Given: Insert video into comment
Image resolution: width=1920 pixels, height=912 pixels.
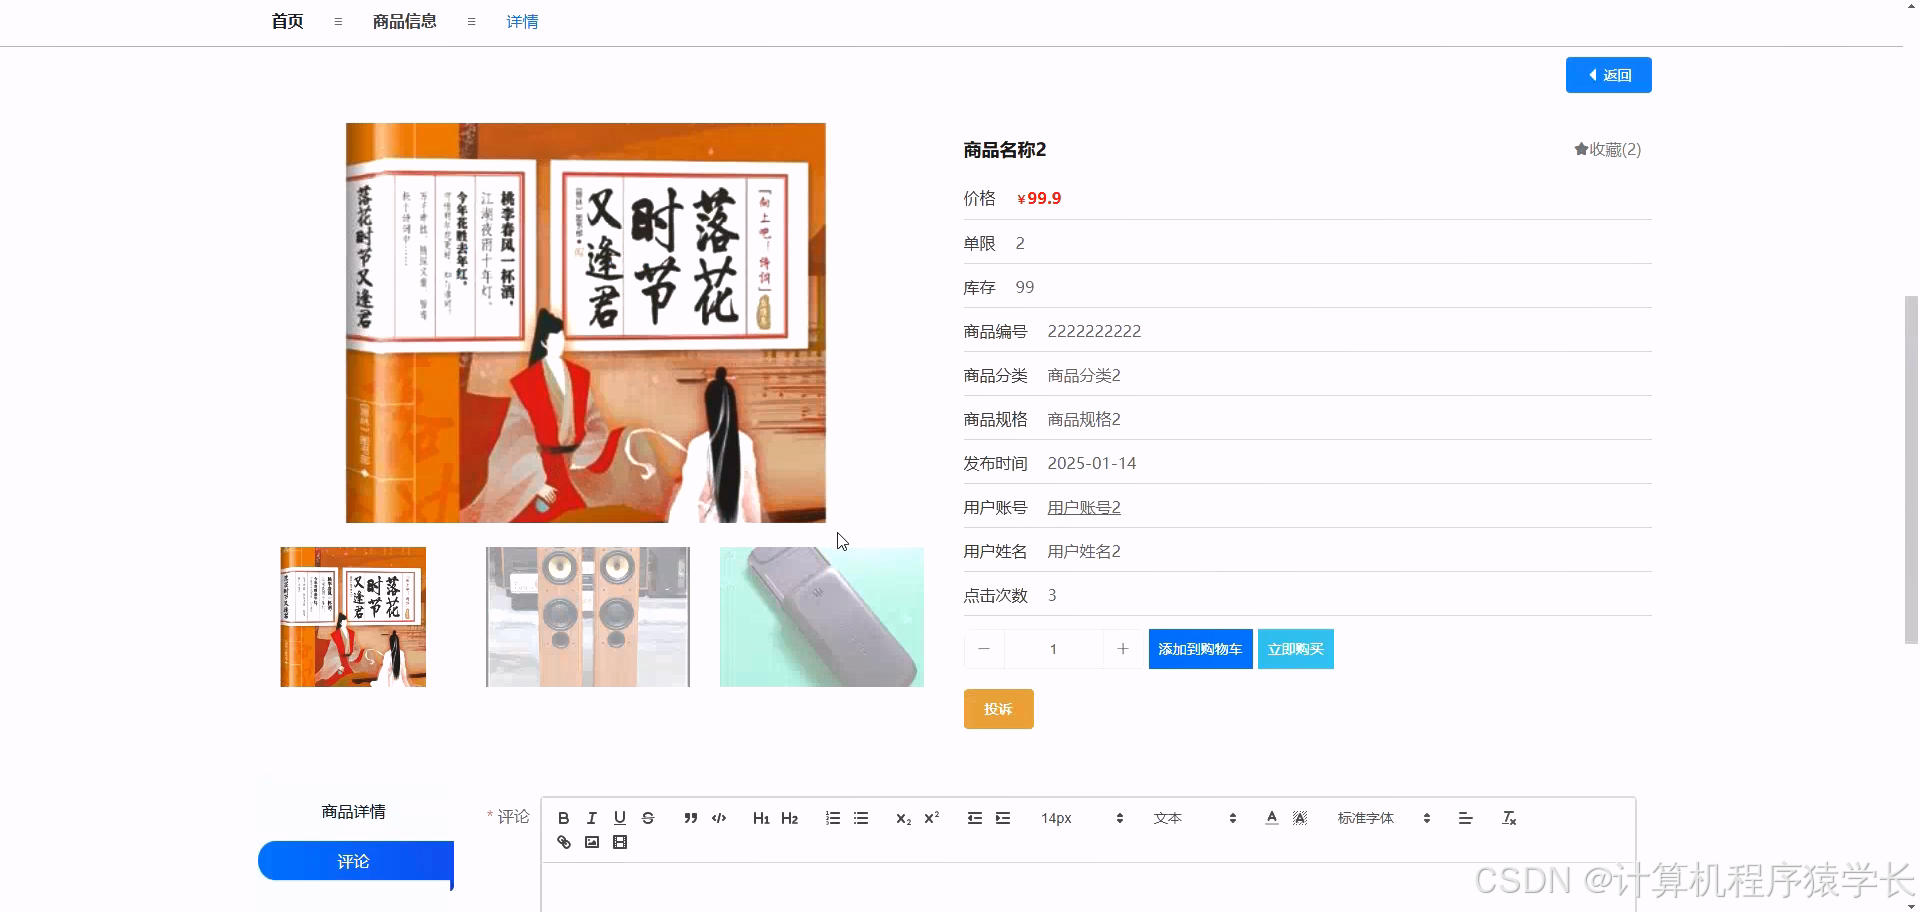Looking at the screenshot, I should pos(619,842).
